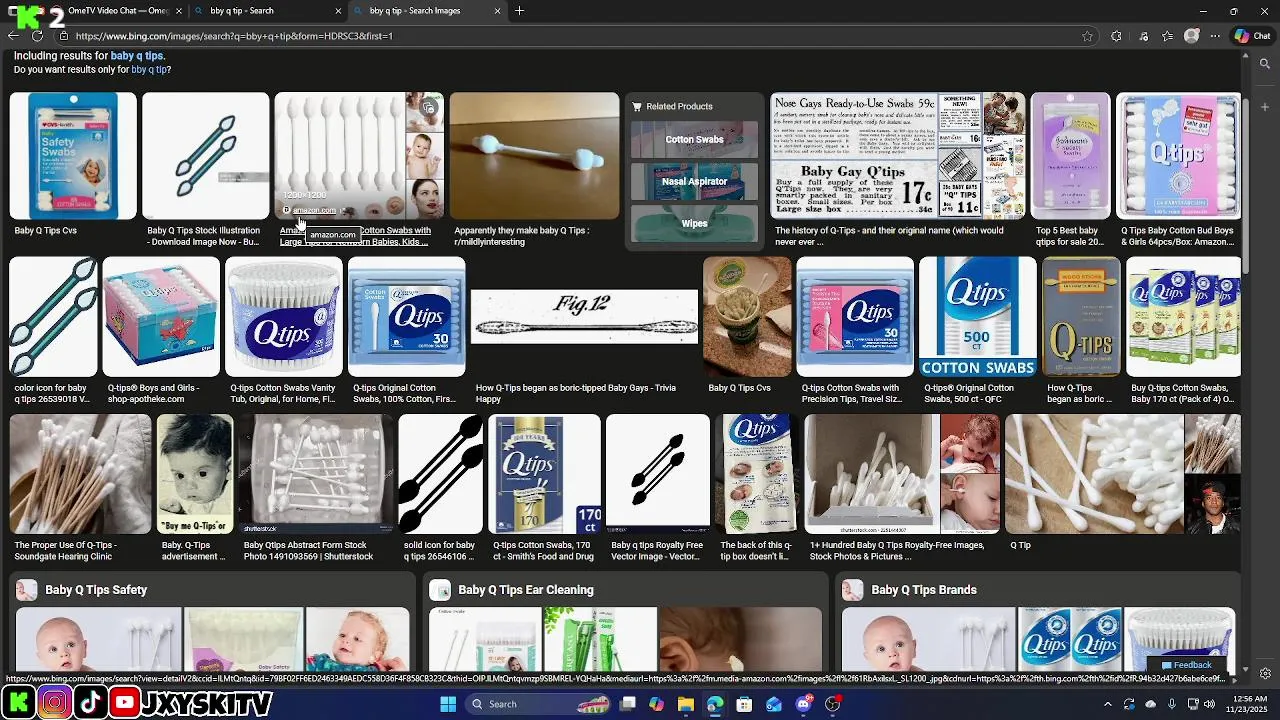
Task: Click the visual search icon on the Amazon image
Action: point(429,107)
